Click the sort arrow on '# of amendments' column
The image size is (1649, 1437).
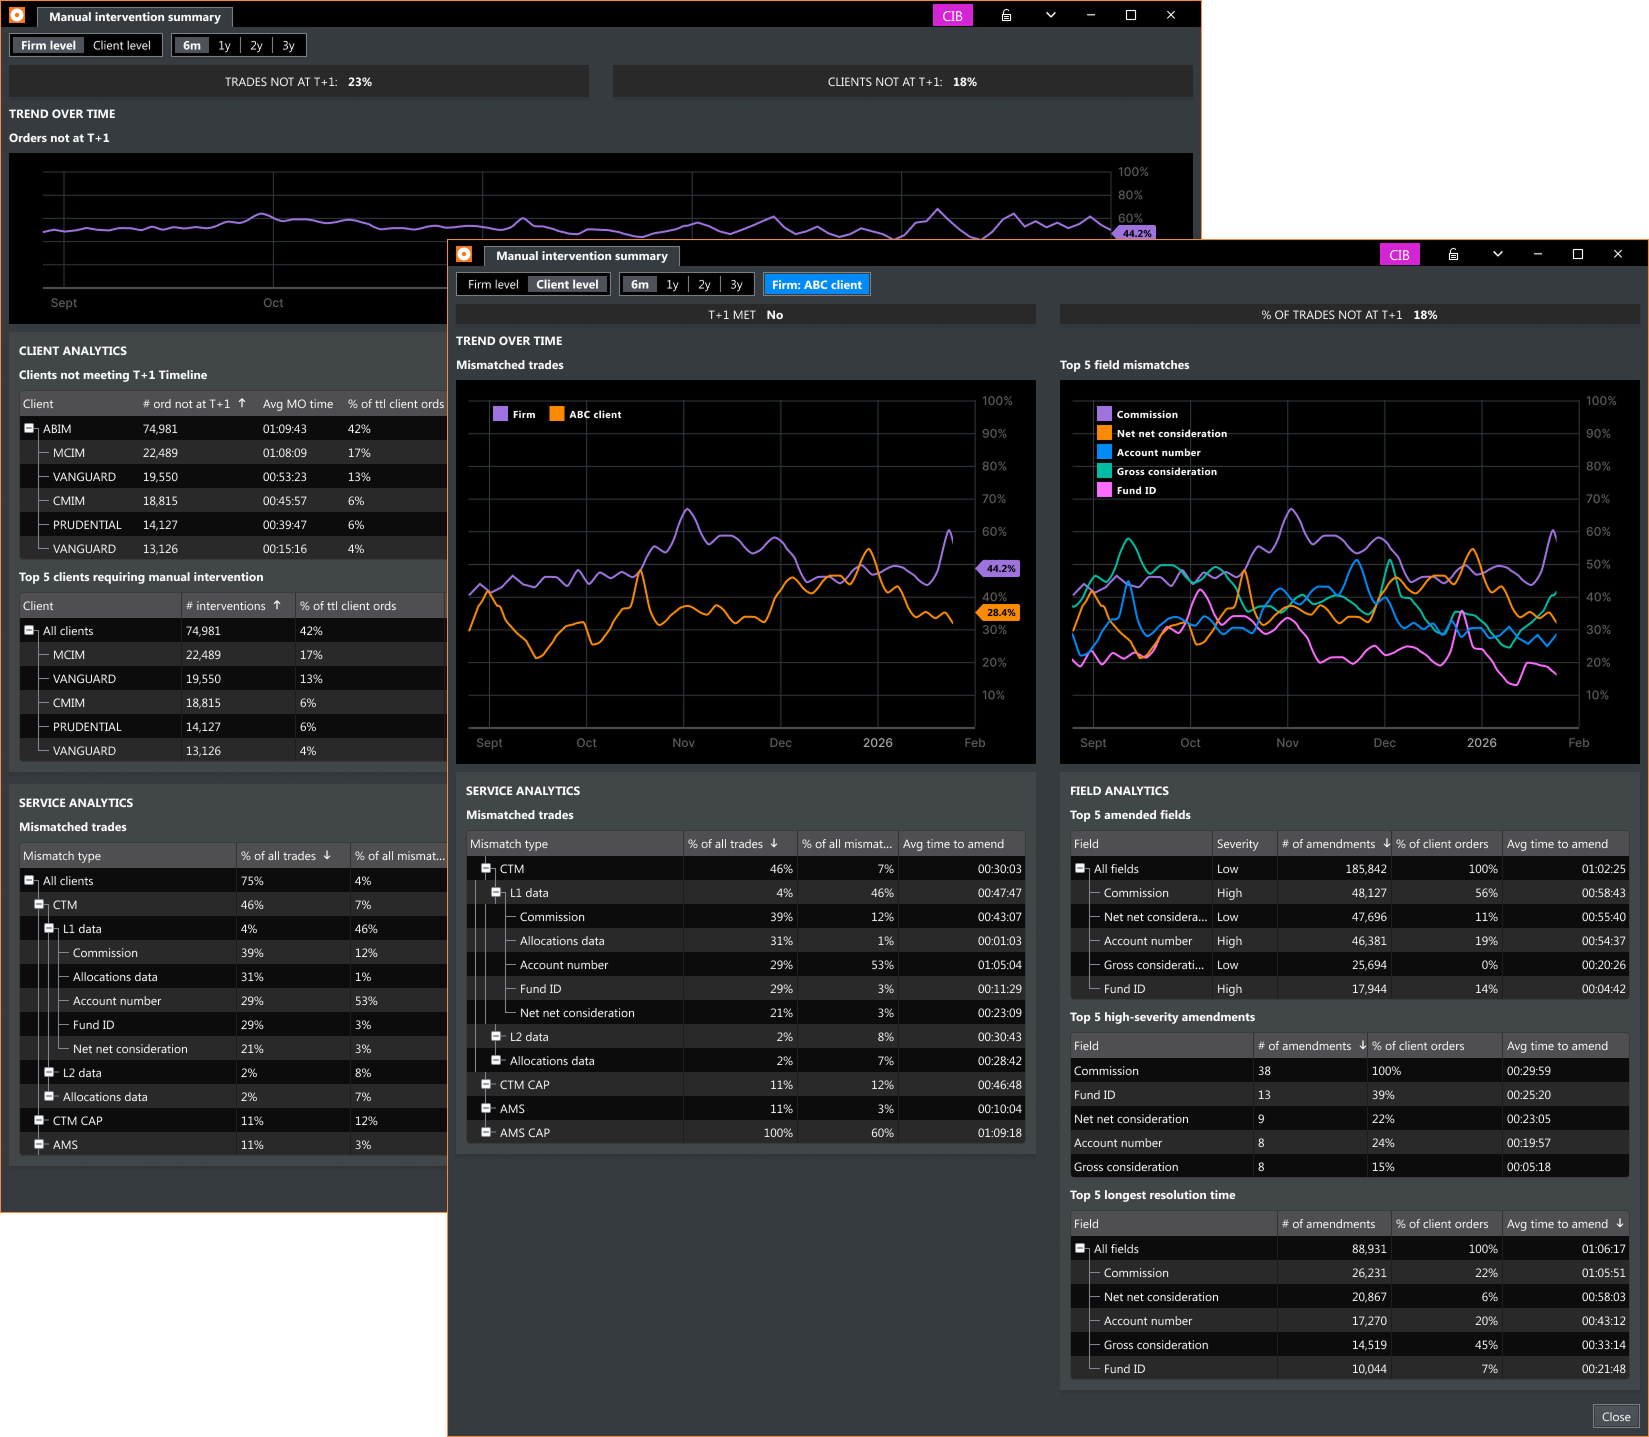click(x=1387, y=843)
